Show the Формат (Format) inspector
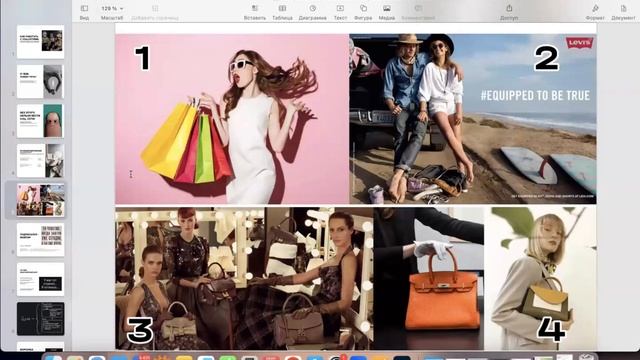 (x=595, y=12)
